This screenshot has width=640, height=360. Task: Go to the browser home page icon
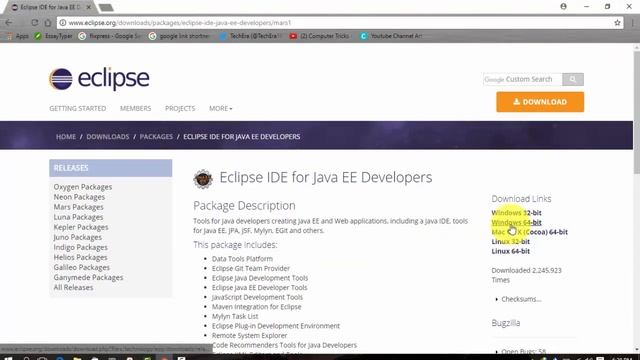coord(48,23)
